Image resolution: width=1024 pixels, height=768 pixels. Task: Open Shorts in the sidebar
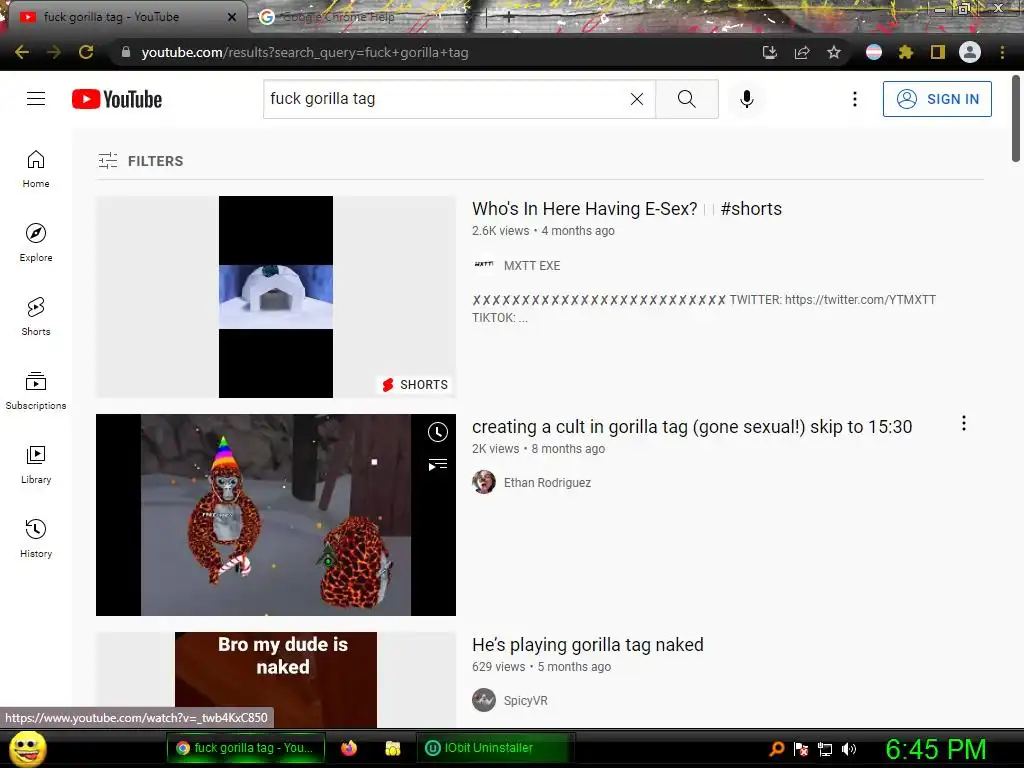point(36,317)
